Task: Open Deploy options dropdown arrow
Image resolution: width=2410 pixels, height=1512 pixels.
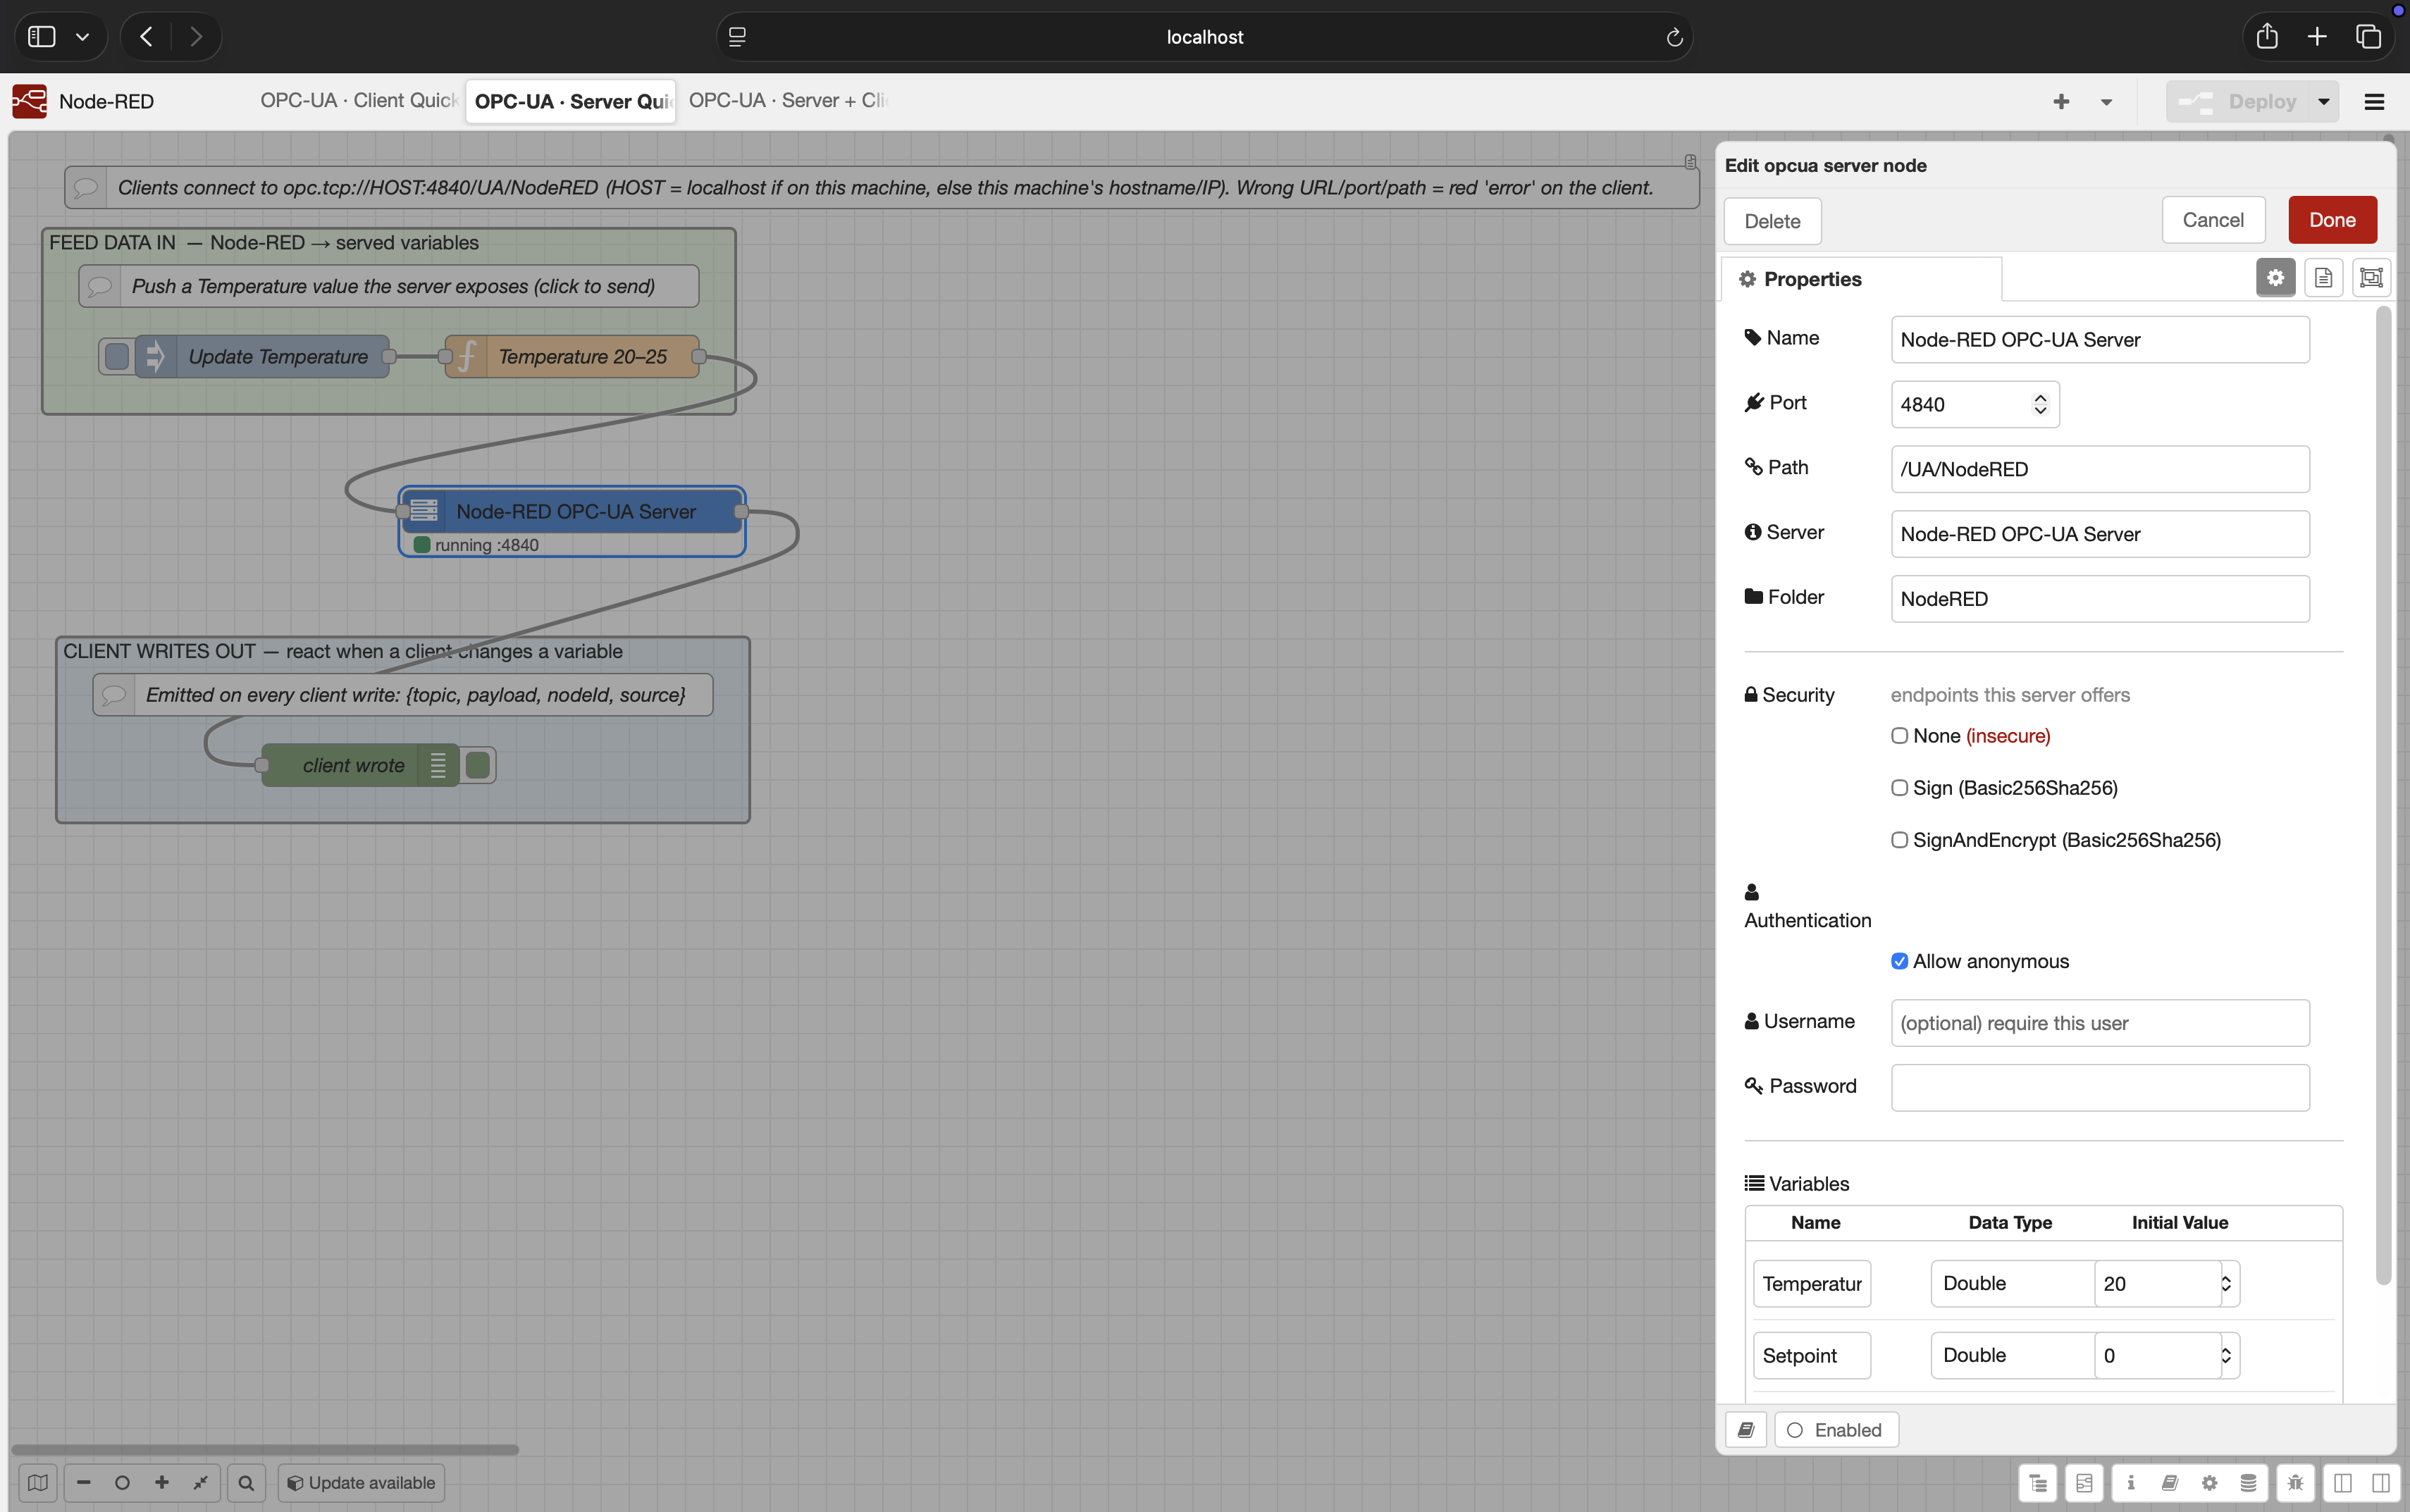Action: pos(2324,102)
